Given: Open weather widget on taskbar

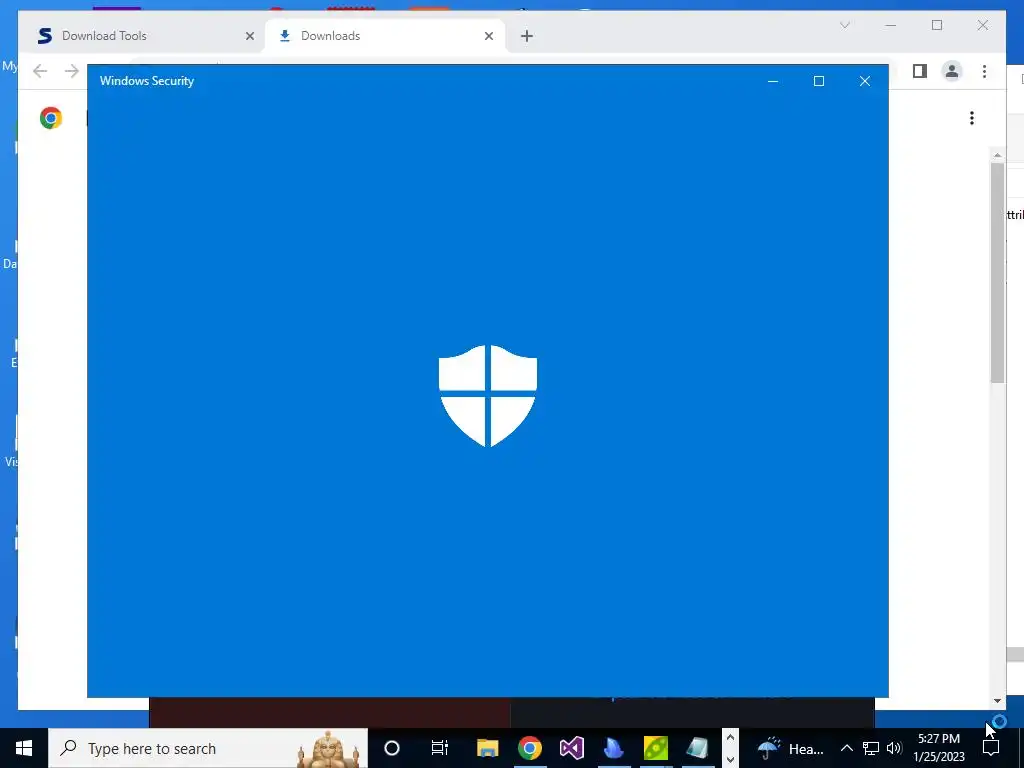Looking at the screenshot, I should pos(791,748).
